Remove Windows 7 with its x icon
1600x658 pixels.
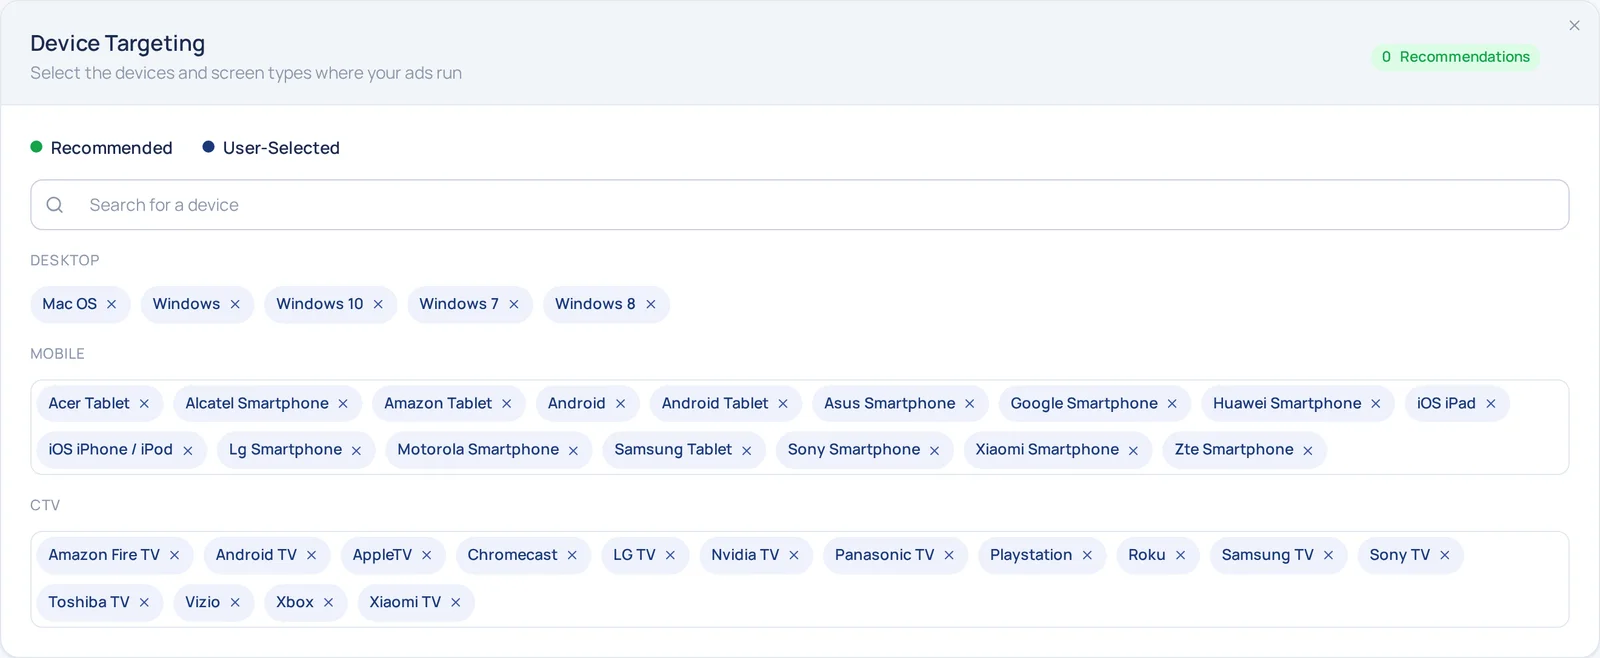pyautogui.click(x=514, y=304)
